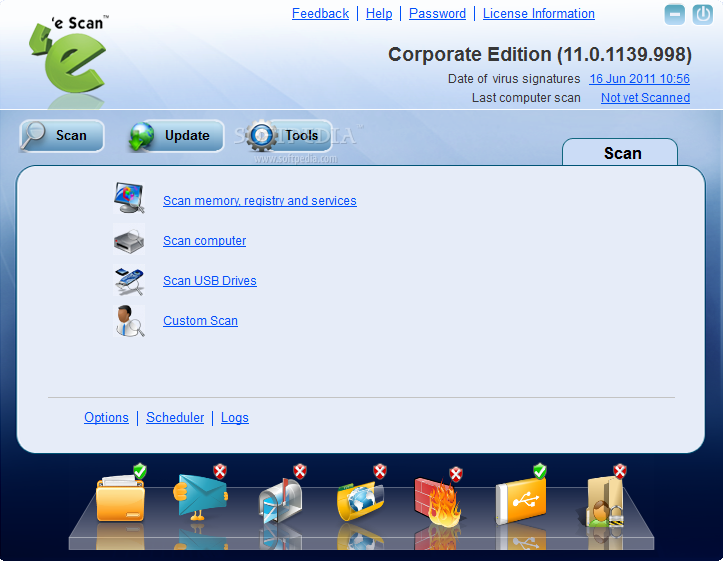This screenshot has height=561, width=723.
Task: Open the Tools toolbar button
Action: click(289, 136)
